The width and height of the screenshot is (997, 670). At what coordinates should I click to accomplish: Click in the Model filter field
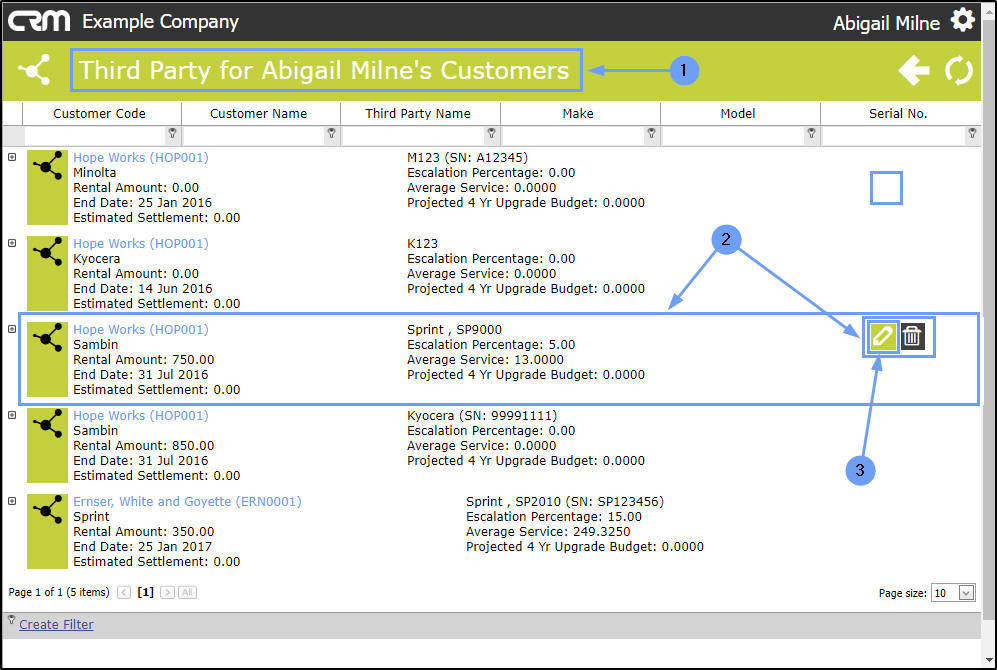tap(733, 134)
